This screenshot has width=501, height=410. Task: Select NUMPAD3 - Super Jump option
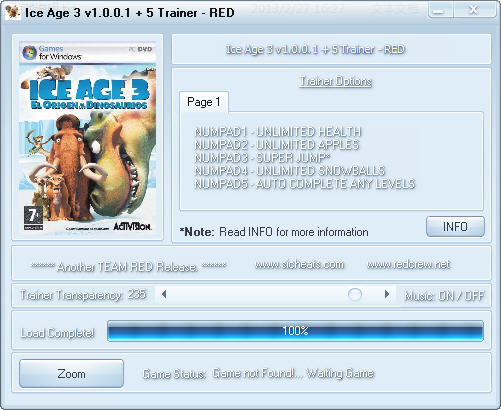(x=262, y=158)
